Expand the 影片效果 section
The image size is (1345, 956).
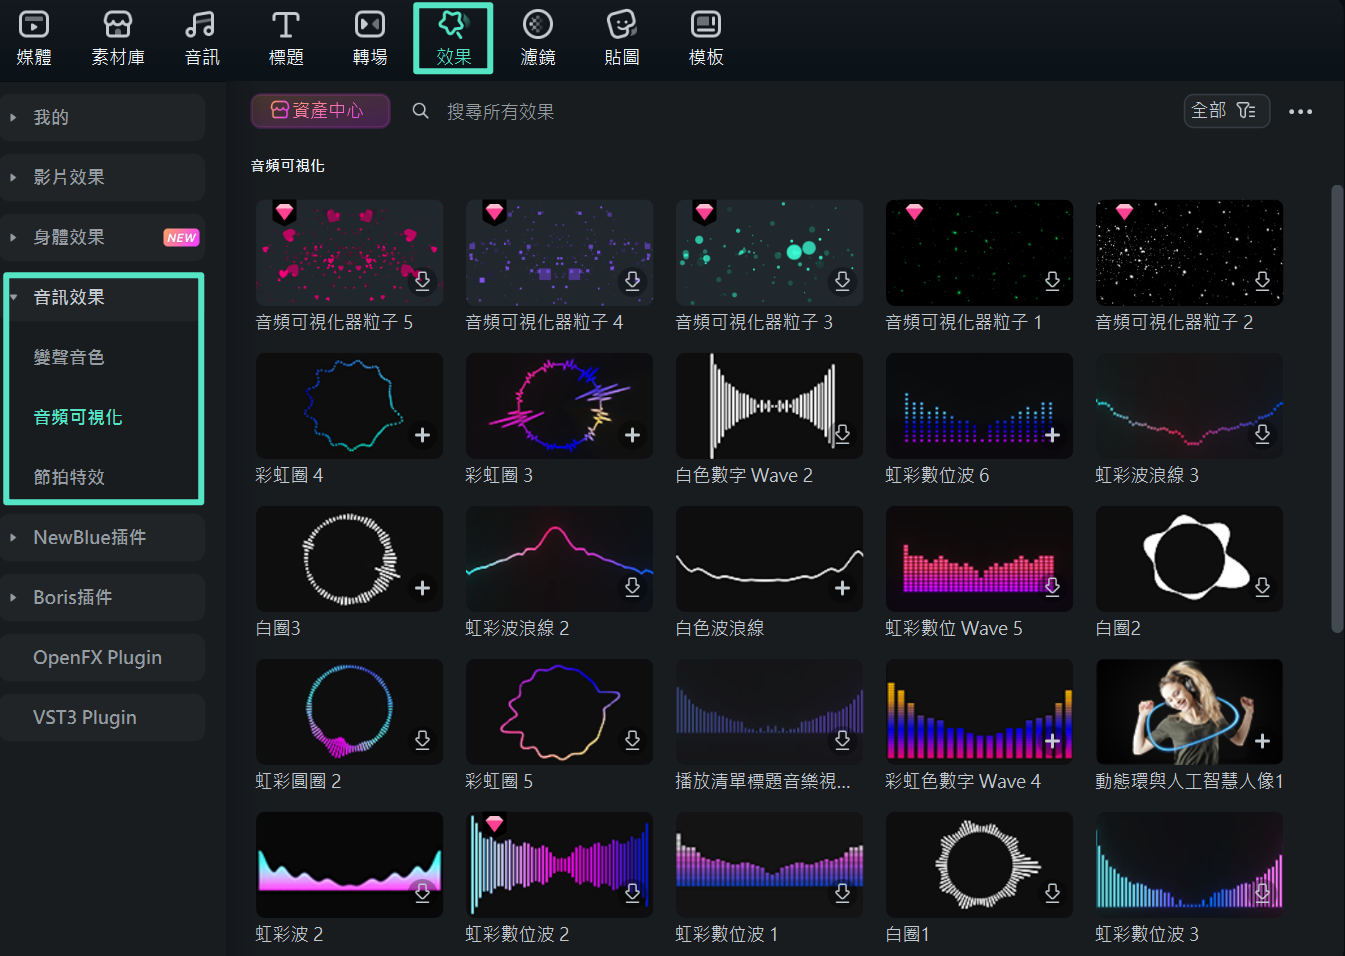(x=103, y=177)
